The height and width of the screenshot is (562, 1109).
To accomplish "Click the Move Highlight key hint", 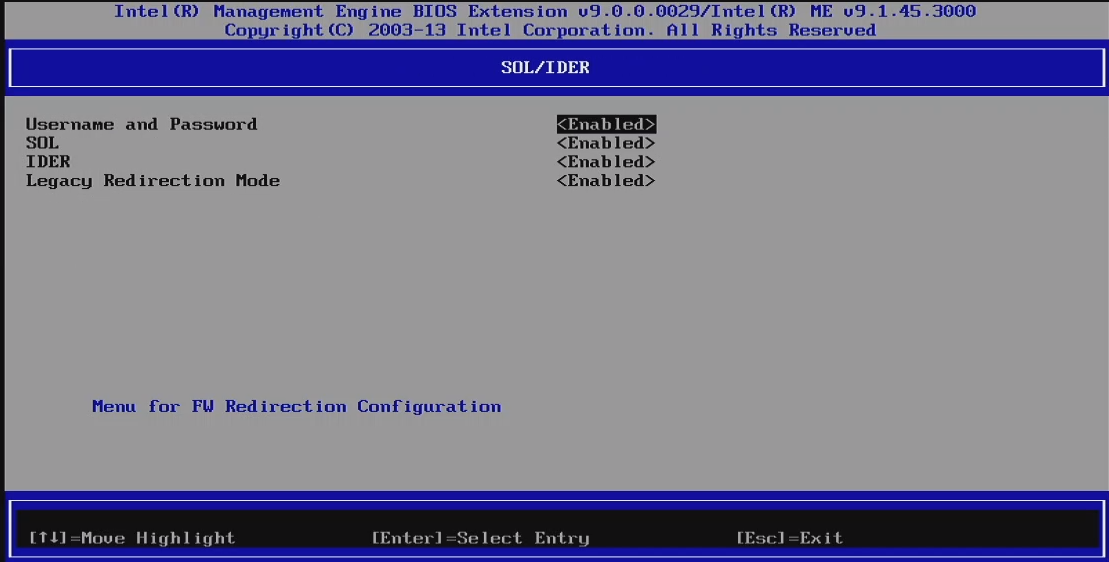I will [132, 538].
